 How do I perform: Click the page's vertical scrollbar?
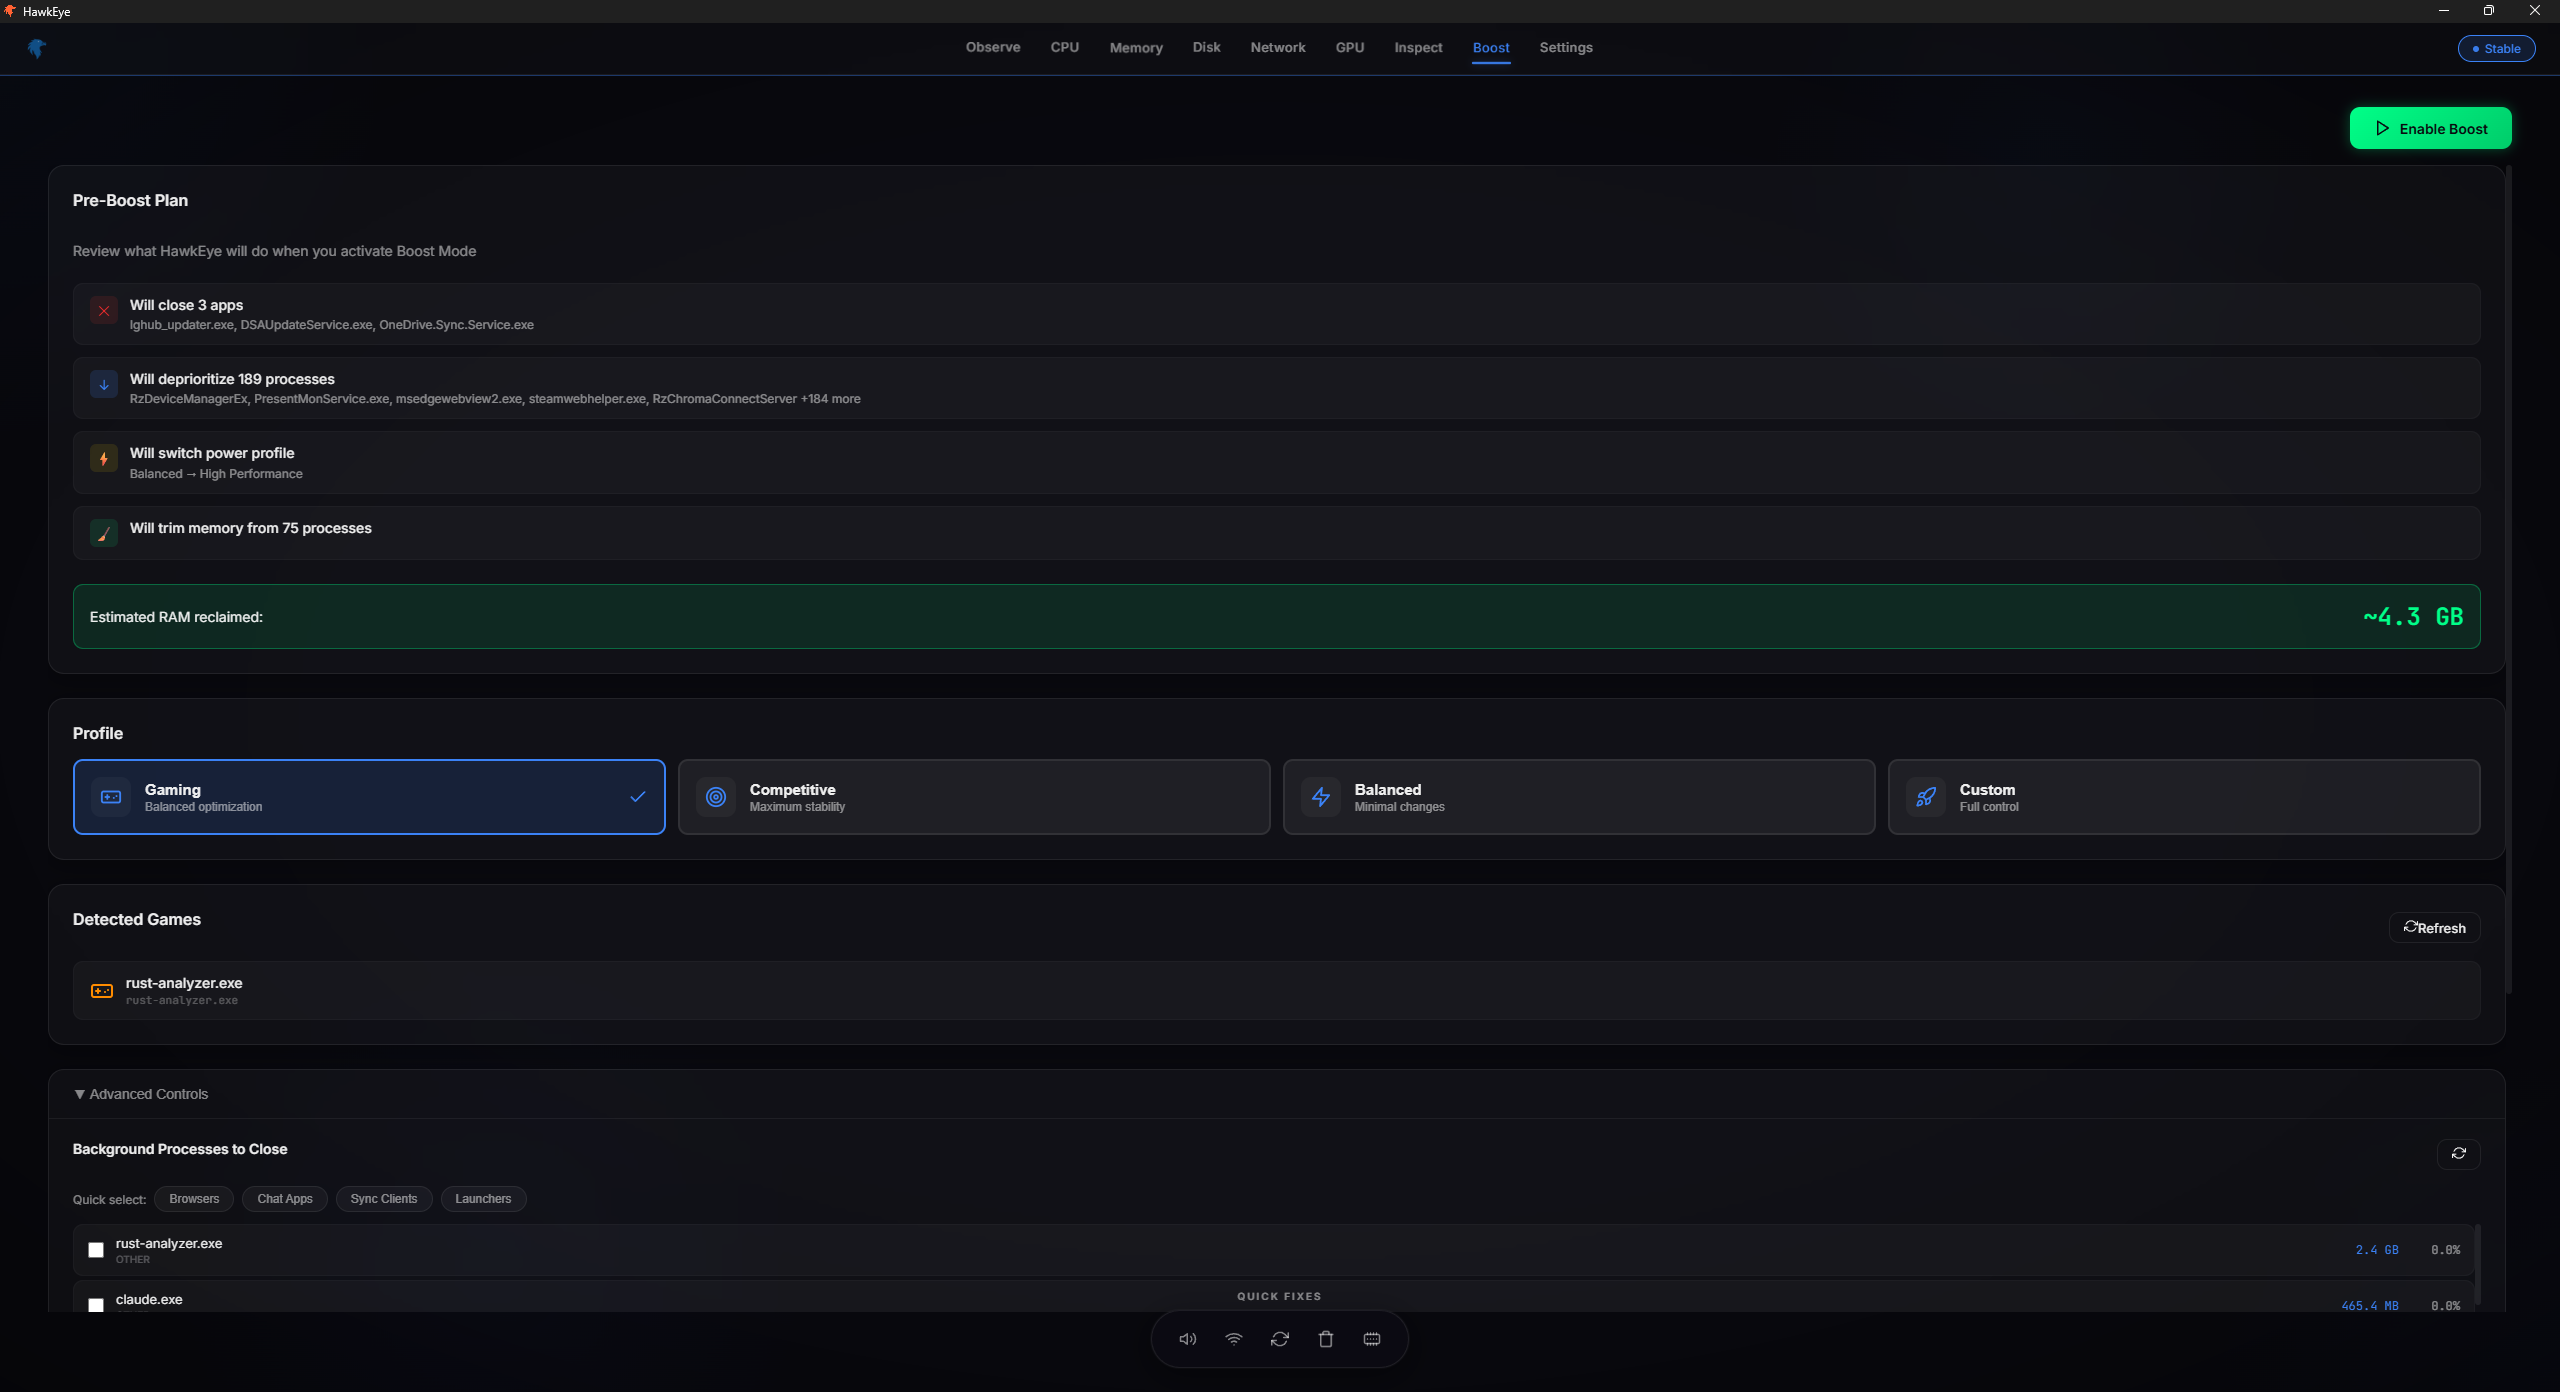pos(2509,580)
